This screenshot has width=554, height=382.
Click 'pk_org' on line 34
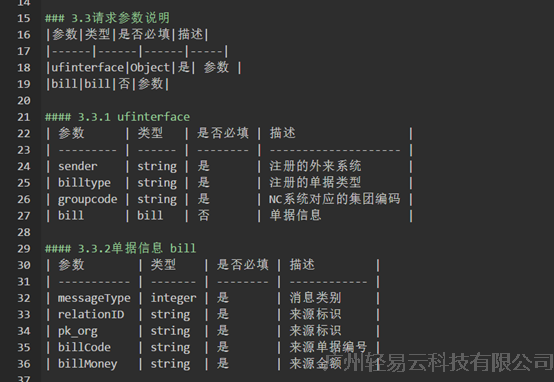78,331
